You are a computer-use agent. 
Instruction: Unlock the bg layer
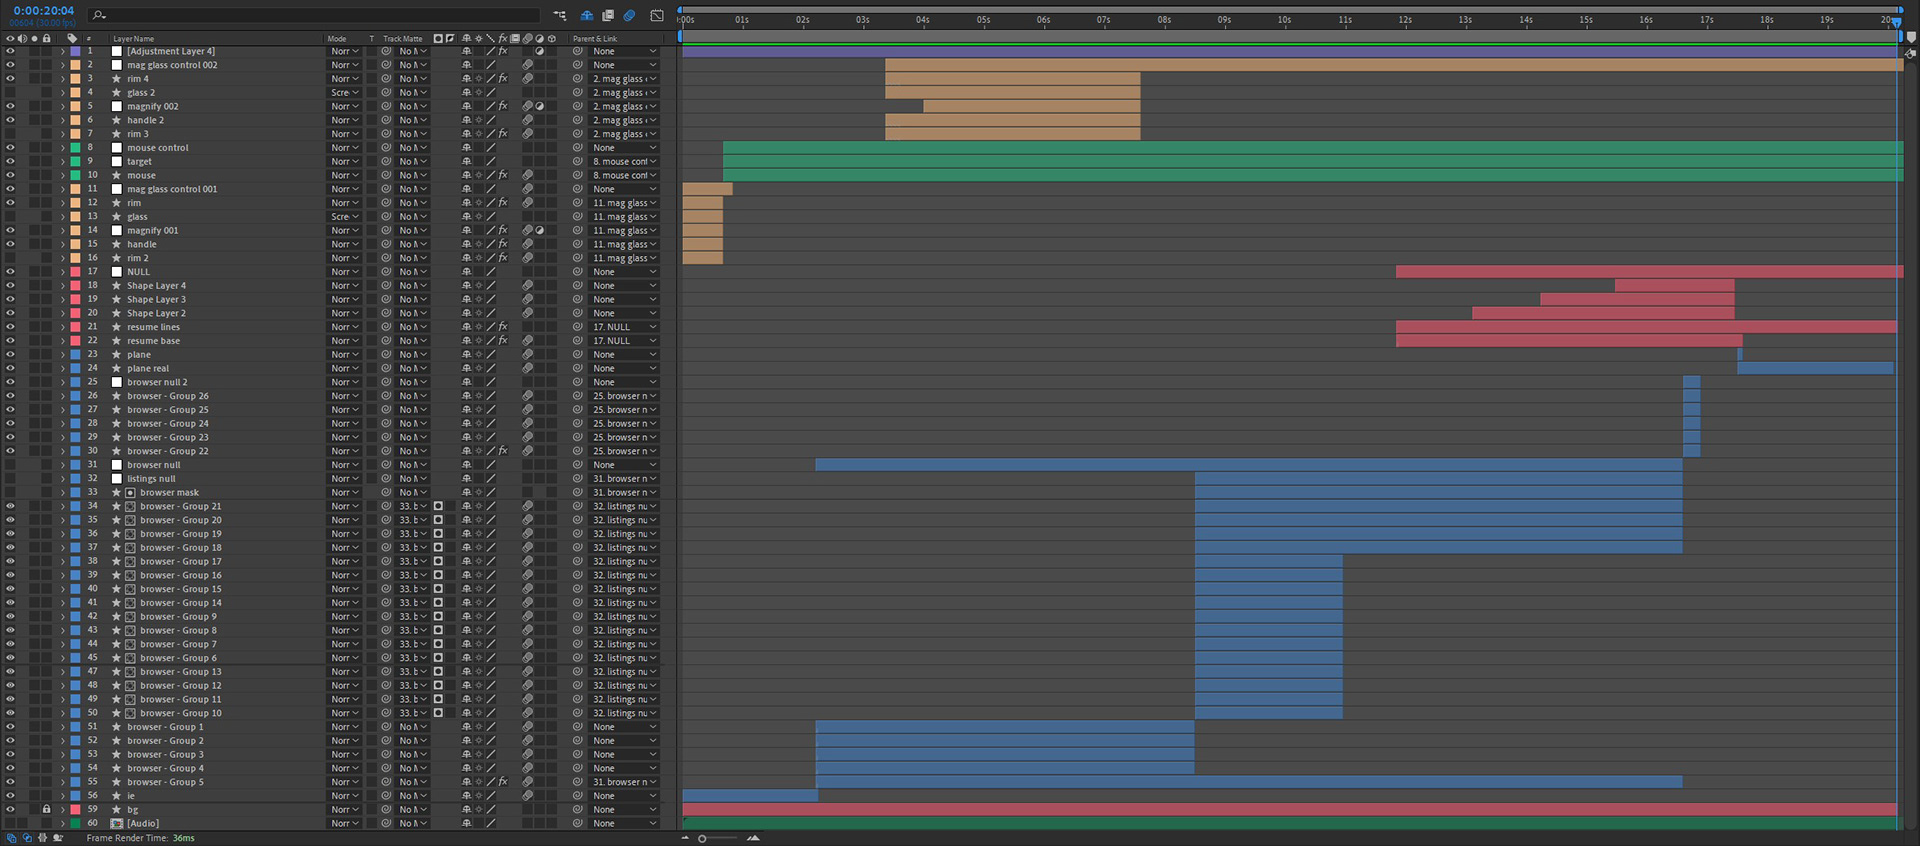click(46, 810)
